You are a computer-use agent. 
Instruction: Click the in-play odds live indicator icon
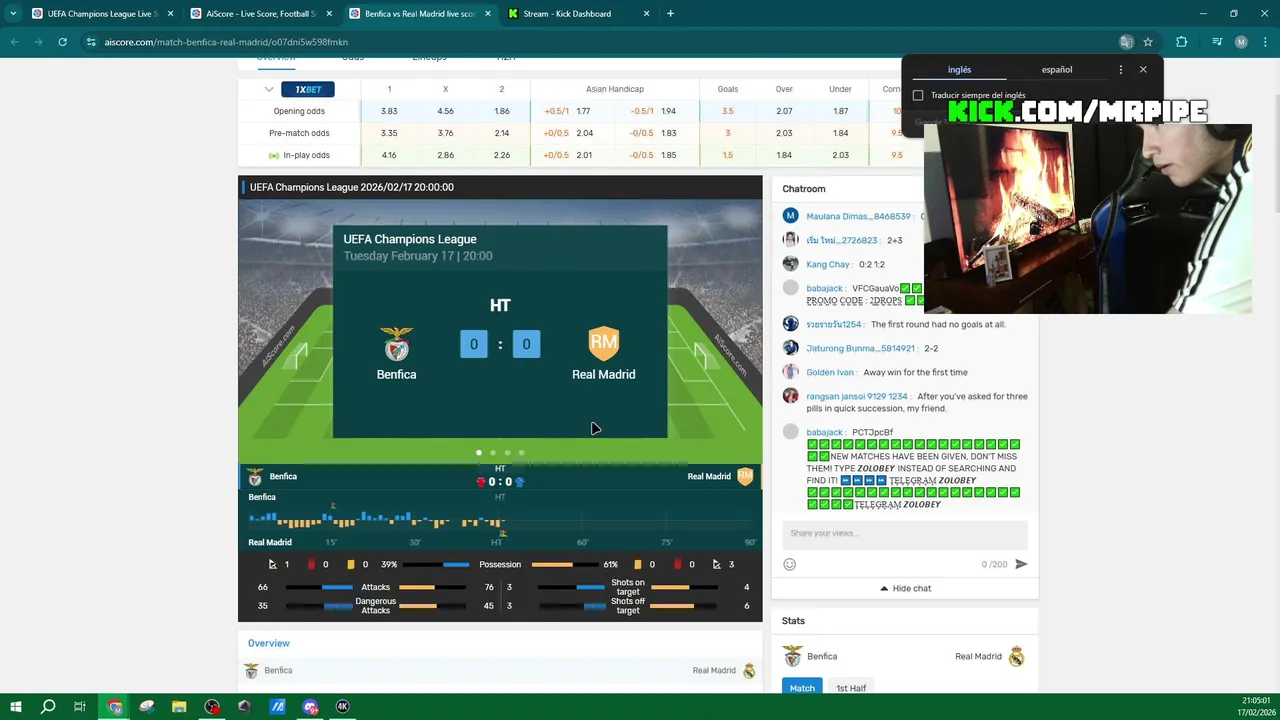274,155
